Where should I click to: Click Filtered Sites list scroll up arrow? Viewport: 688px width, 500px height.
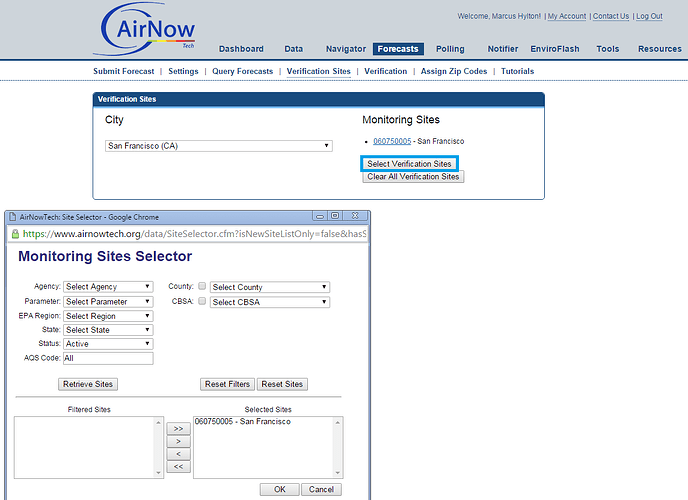(x=158, y=422)
